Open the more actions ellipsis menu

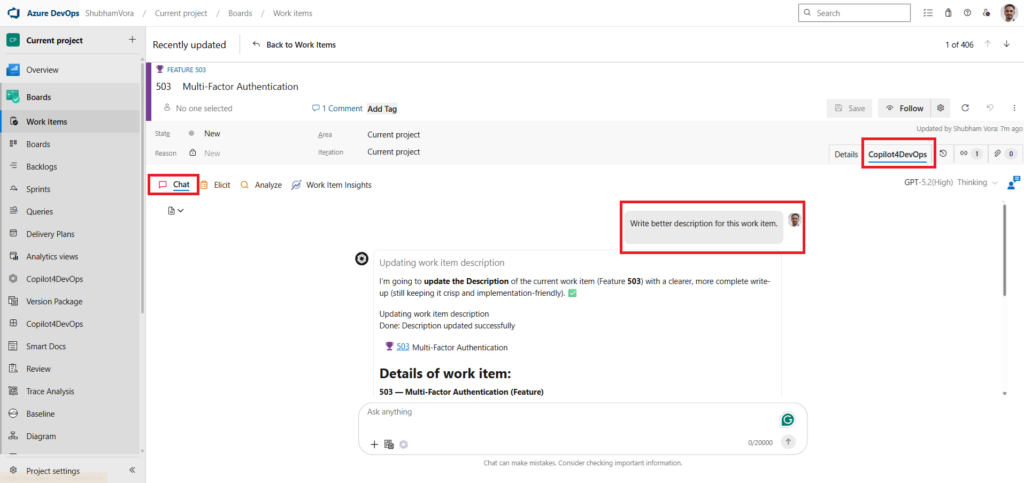pyautogui.click(x=1014, y=108)
